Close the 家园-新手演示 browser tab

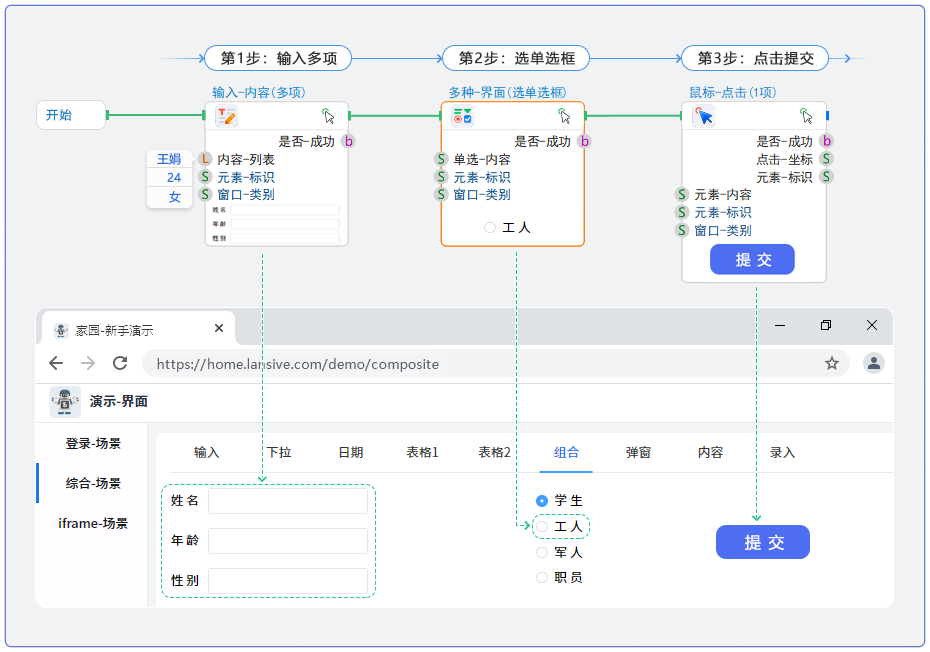tap(219, 328)
